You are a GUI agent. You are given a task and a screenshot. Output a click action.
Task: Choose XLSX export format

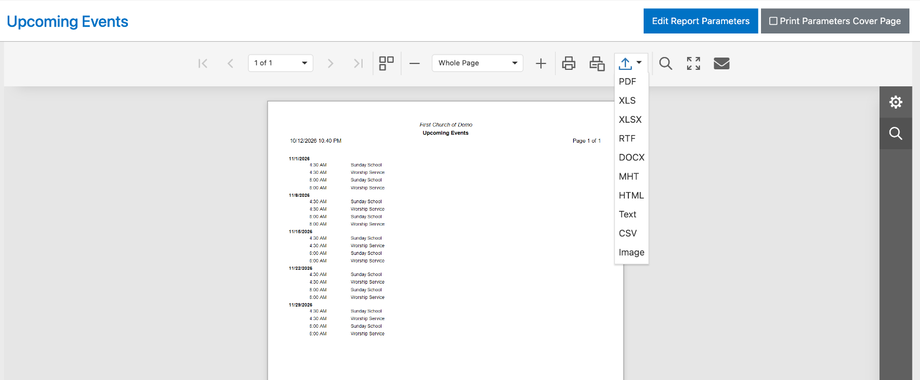630,120
